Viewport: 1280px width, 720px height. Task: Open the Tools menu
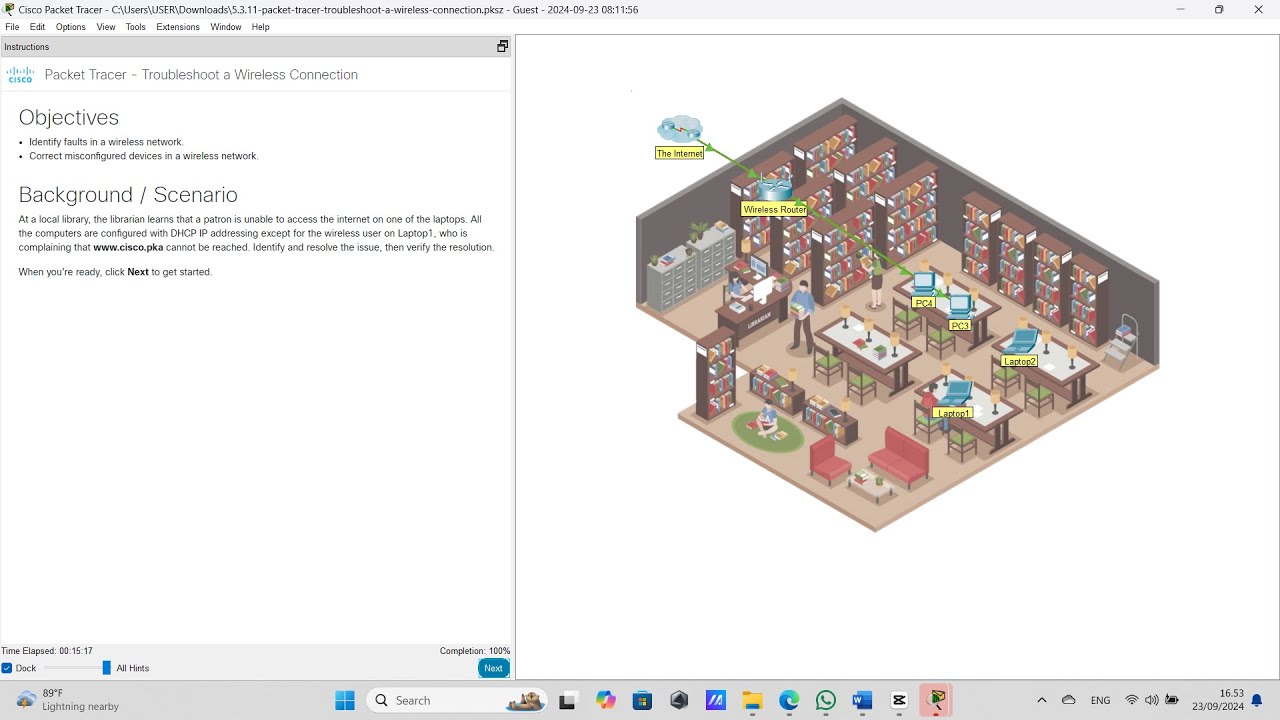pyautogui.click(x=136, y=27)
